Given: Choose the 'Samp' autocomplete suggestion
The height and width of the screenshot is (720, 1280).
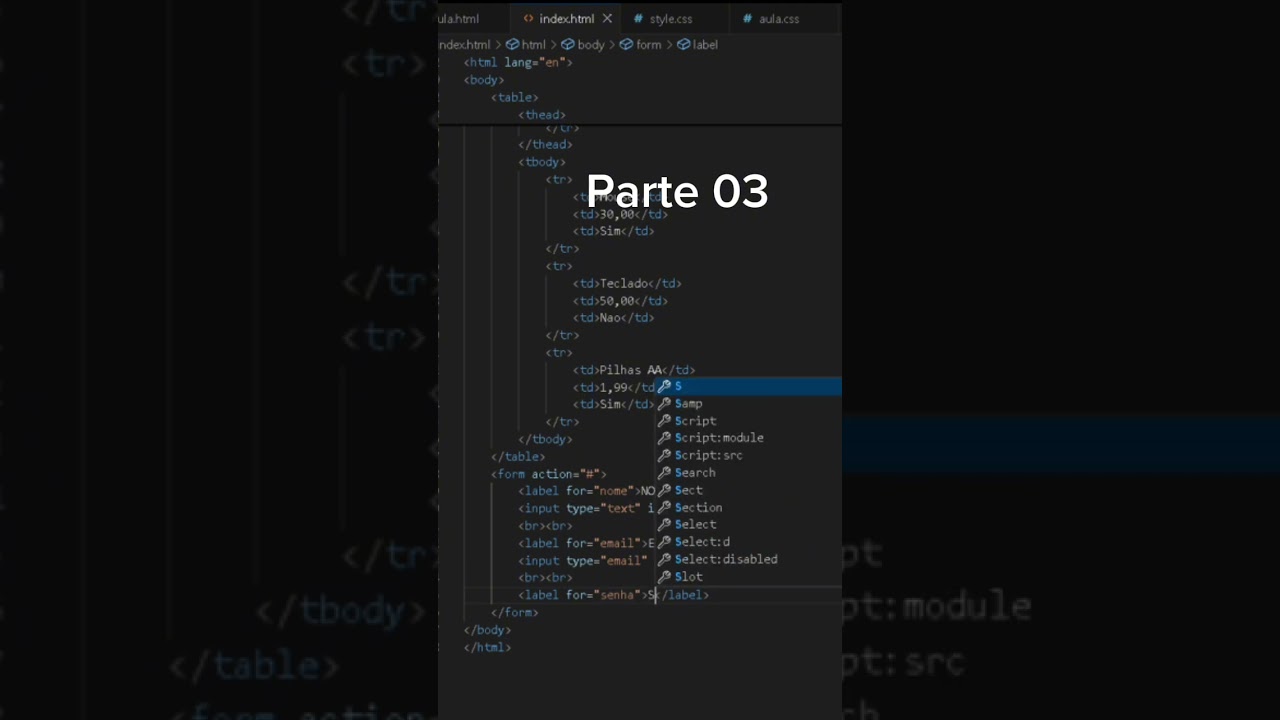Looking at the screenshot, I should click(x=748, y=404).
